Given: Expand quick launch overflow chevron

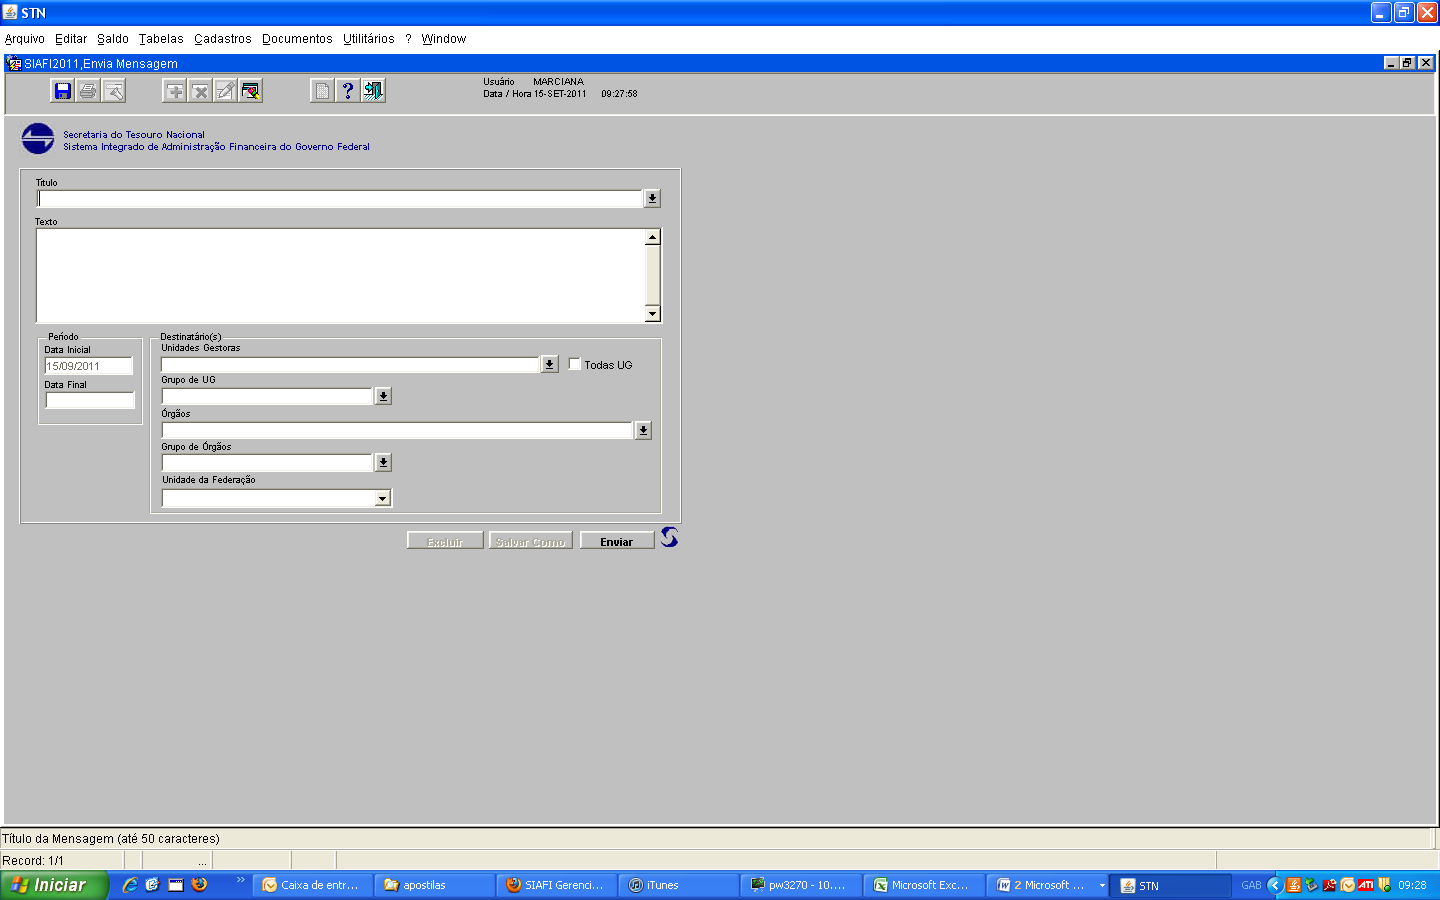Looking at the screenshot, I should [240, 880].
